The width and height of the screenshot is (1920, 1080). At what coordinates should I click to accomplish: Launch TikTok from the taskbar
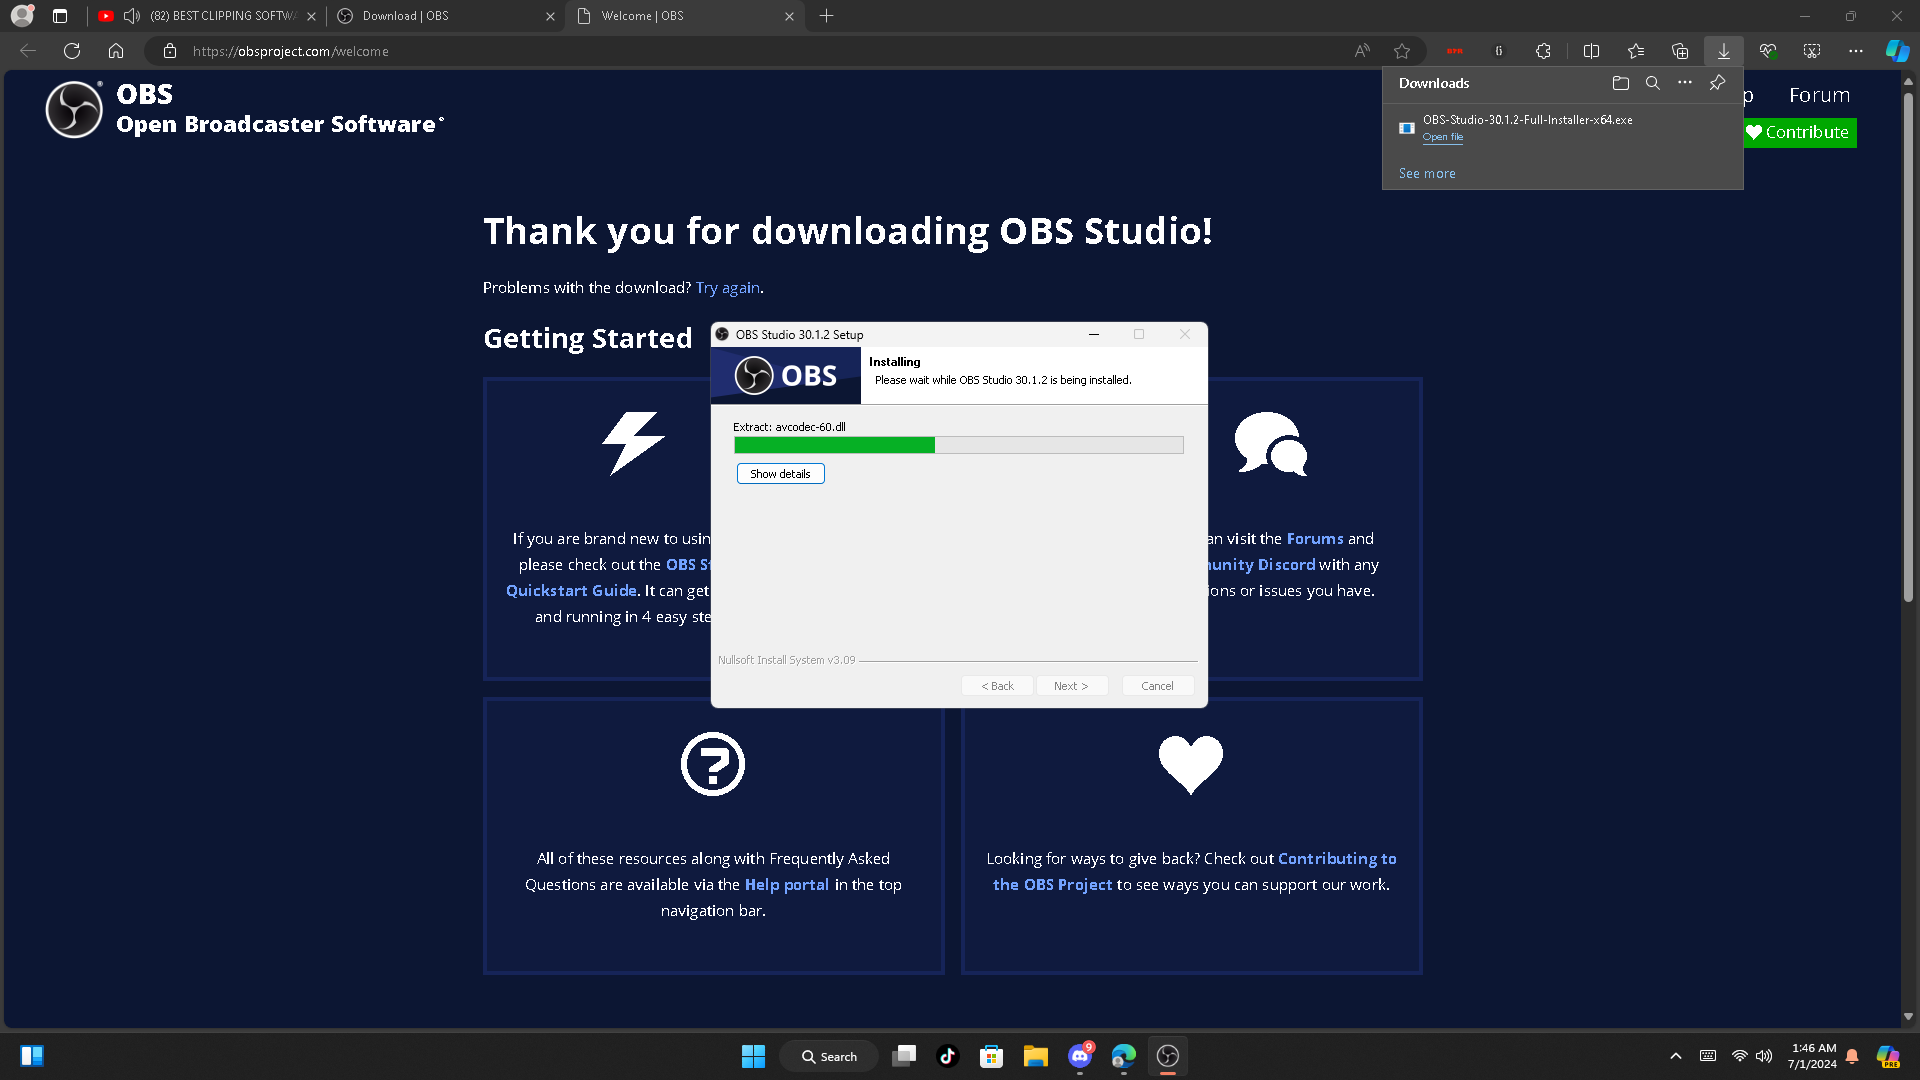click(x=948, y=1056)
